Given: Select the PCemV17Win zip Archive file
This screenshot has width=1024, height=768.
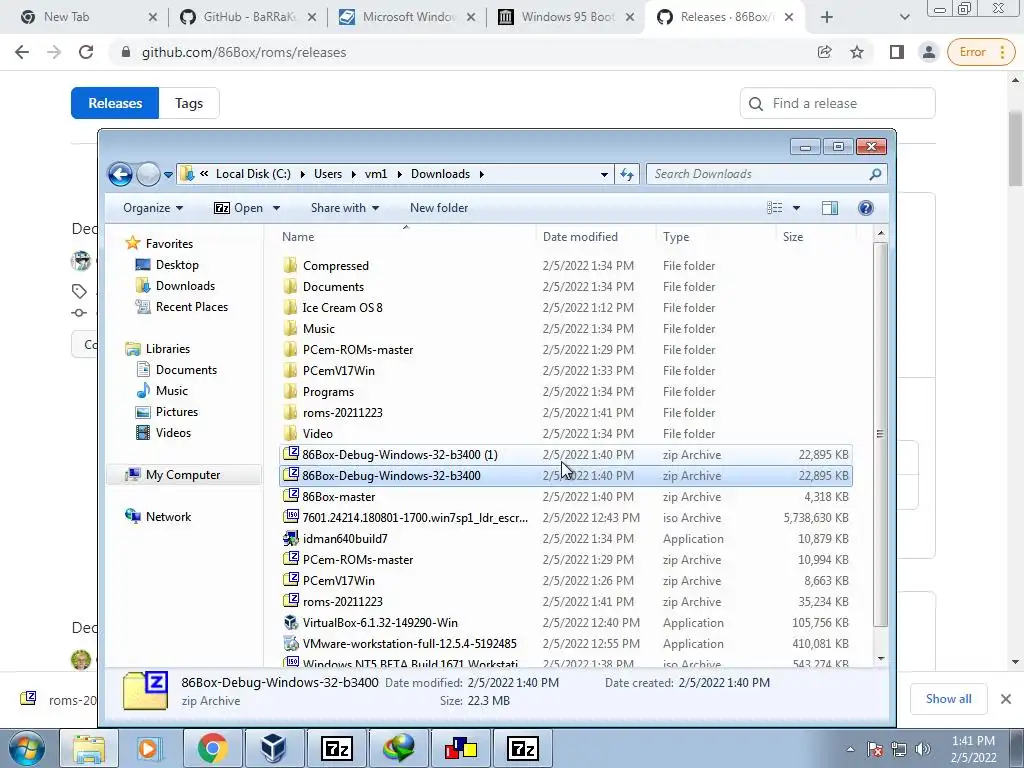Looking at the screenshot, I should [566, 581].
